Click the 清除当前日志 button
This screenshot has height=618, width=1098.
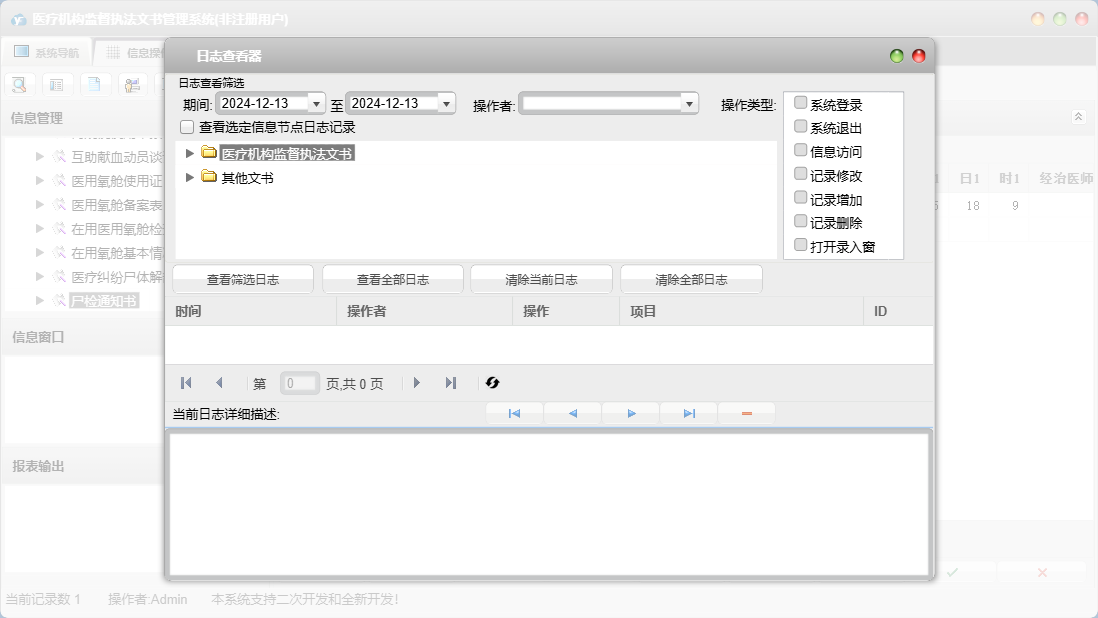pos(541,279)
